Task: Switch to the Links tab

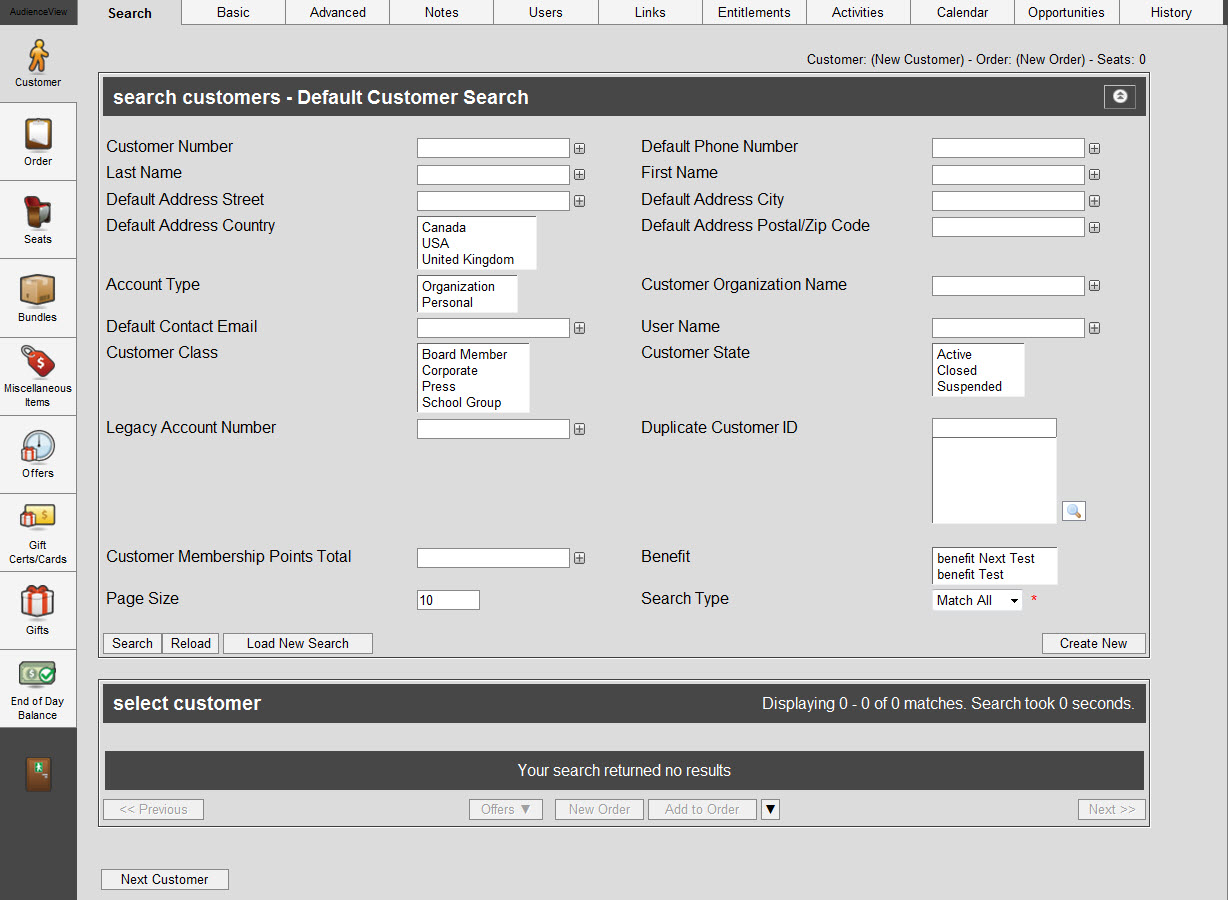Action: coord(650,12)
